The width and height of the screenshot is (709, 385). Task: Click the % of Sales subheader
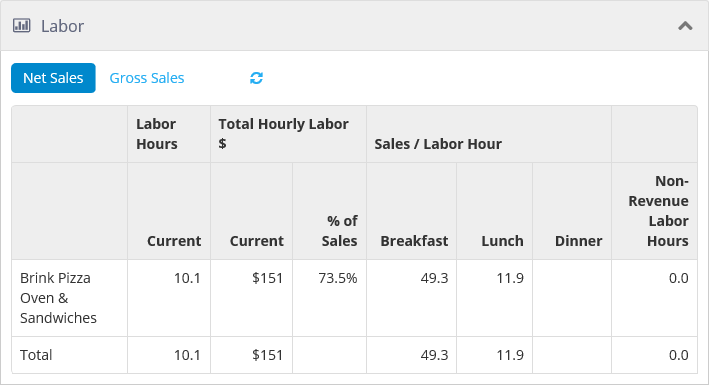tap(339, 231)
